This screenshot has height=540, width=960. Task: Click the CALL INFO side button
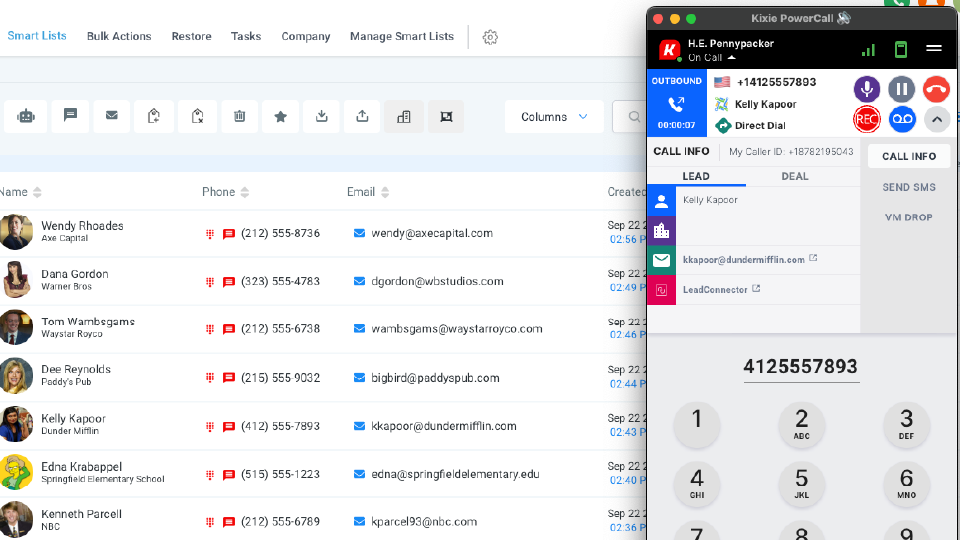coord(909,156)
